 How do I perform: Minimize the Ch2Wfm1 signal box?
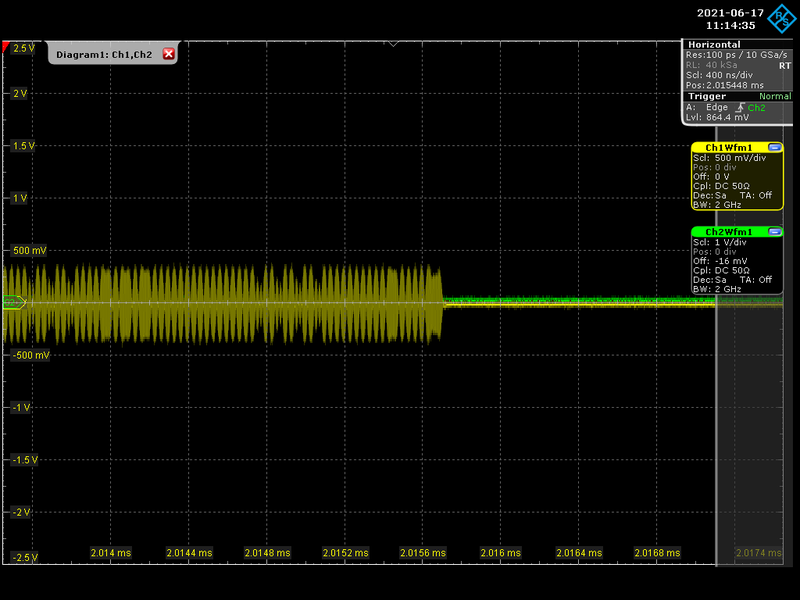774,232
